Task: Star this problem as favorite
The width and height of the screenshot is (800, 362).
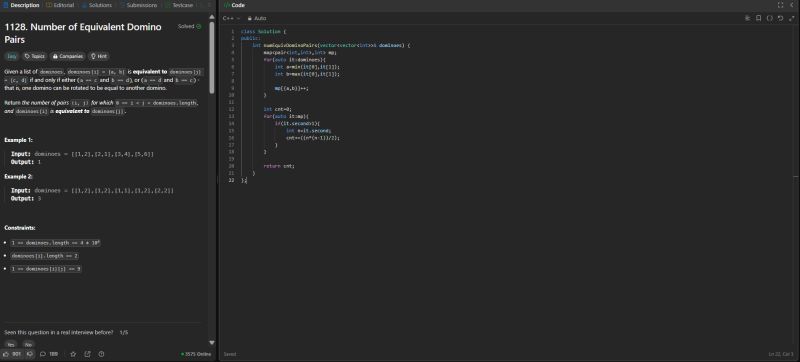Action: pos(73,354)
